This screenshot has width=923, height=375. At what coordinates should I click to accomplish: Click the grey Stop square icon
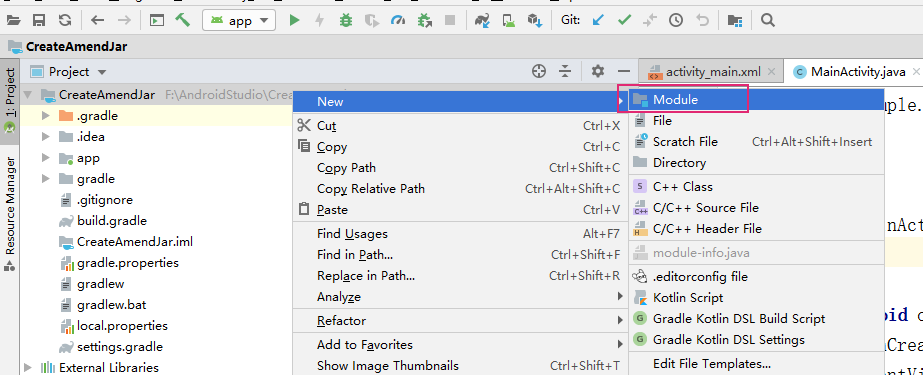pyautogui.click(x=450, y=21)
